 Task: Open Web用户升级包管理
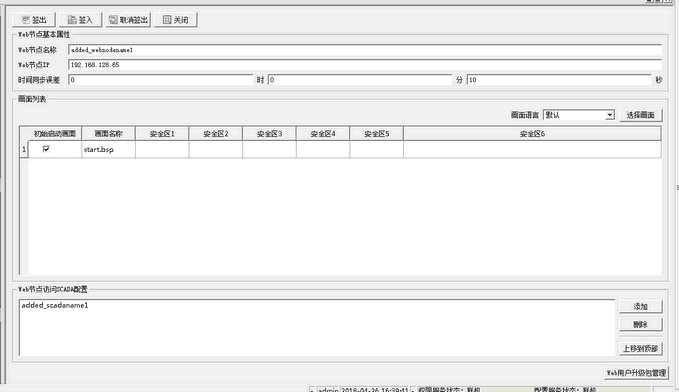(636, 373)
